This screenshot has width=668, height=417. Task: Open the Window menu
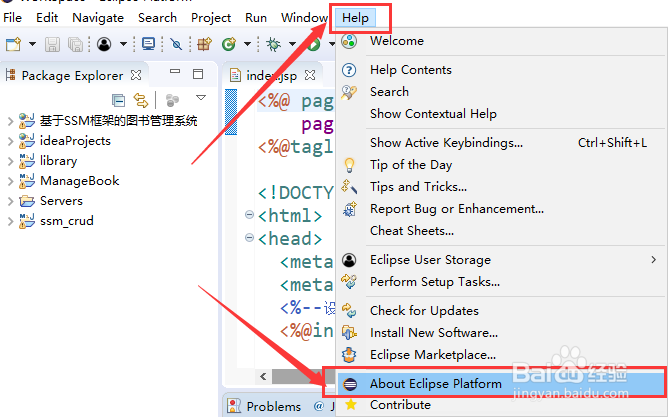tap(304, 18)
